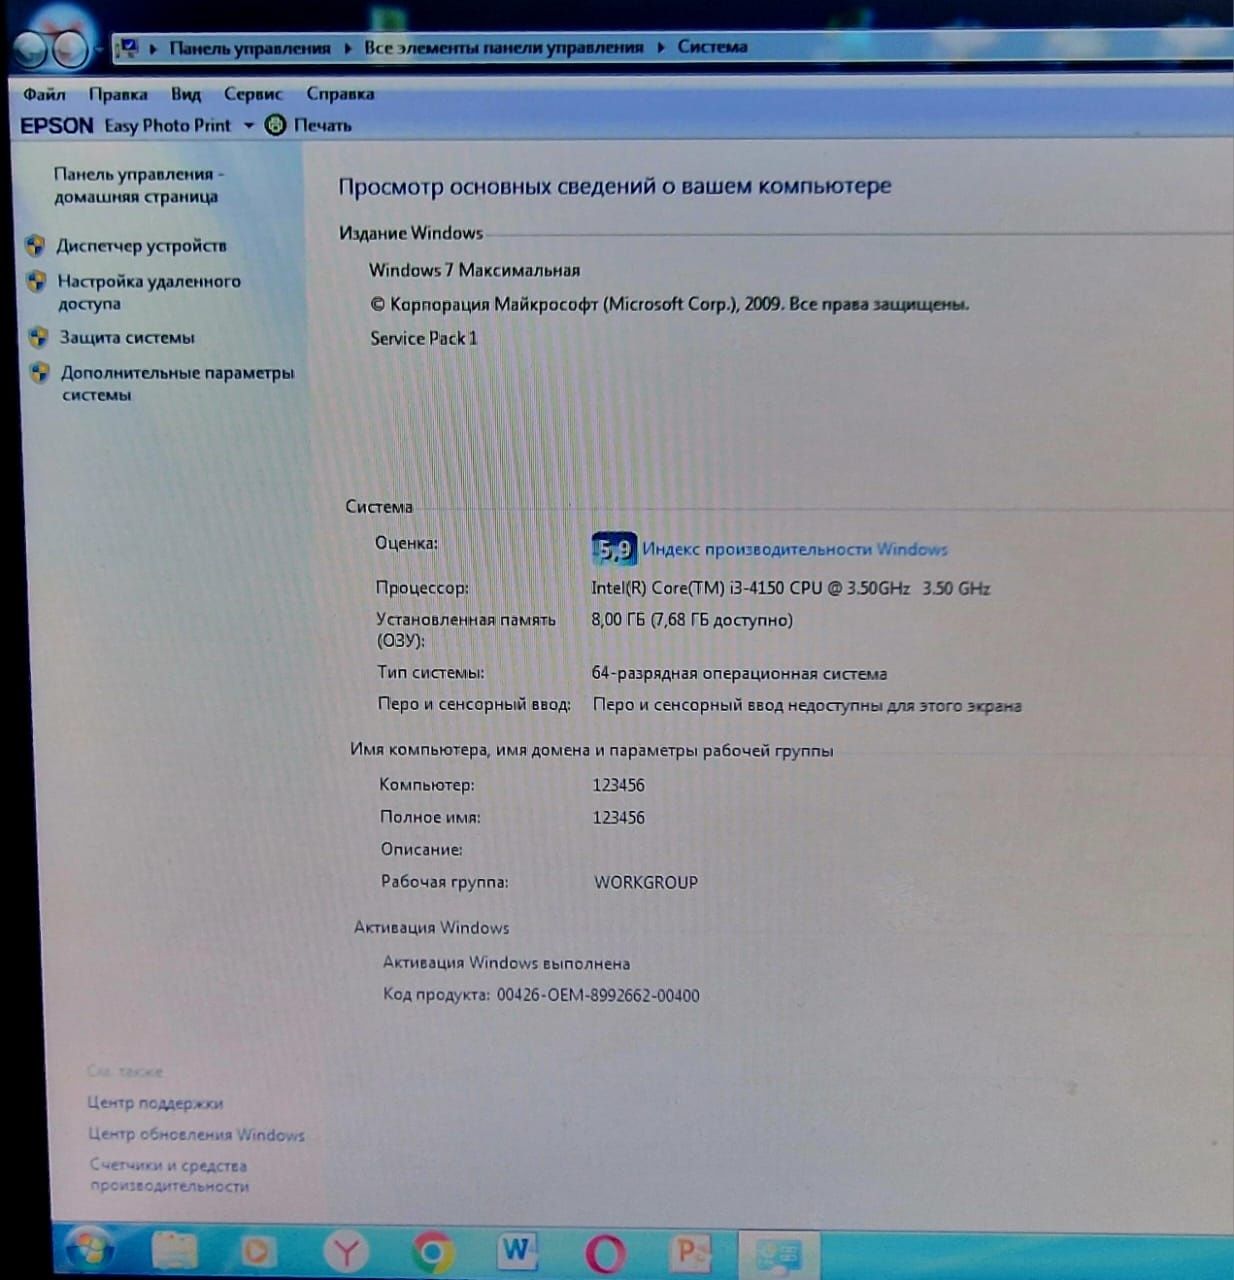Click the Система breadcrumb segment
Screen dimensions: 1234x1280
pos(712,46)
